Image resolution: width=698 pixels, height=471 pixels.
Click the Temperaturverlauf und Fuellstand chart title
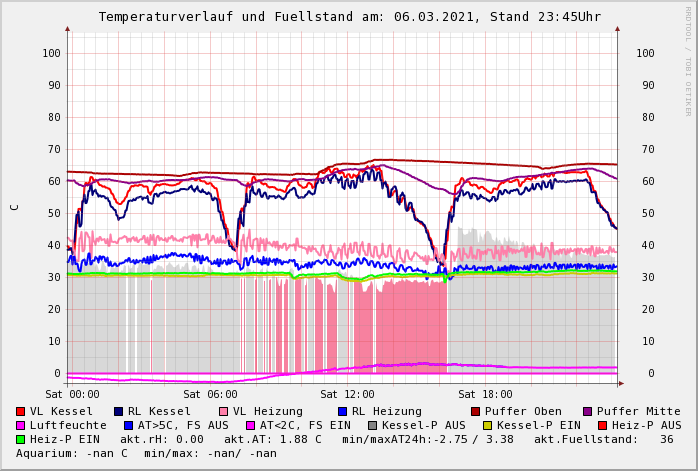click(x=349, y=17)
